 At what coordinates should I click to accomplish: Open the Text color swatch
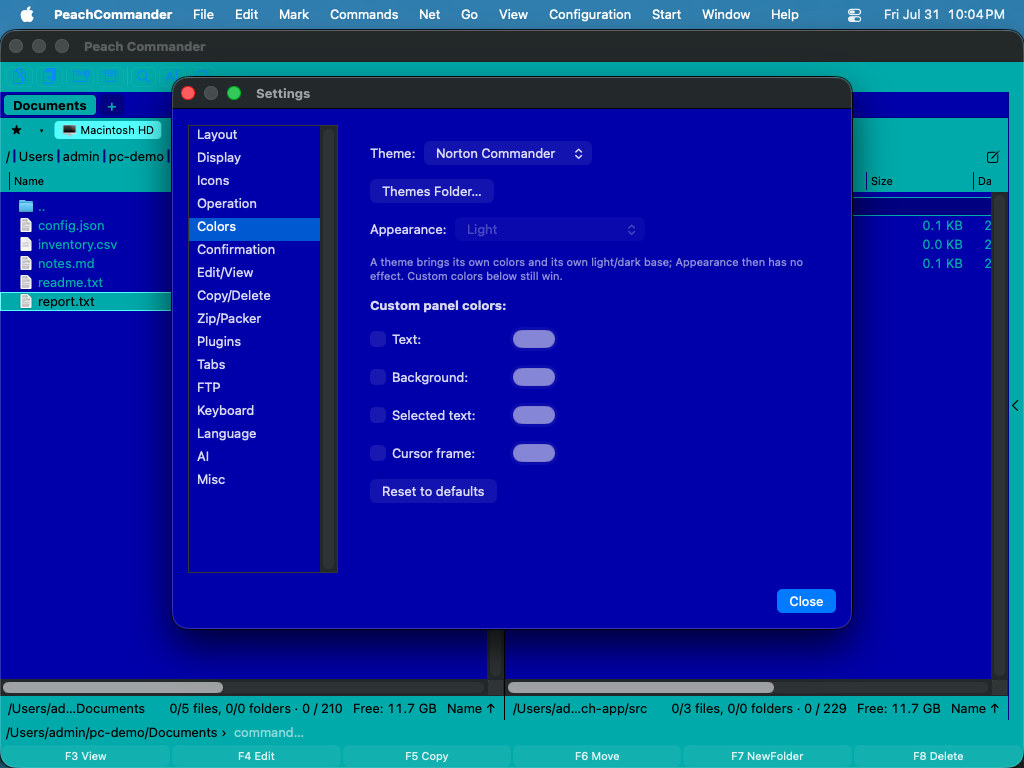point(534,339)
